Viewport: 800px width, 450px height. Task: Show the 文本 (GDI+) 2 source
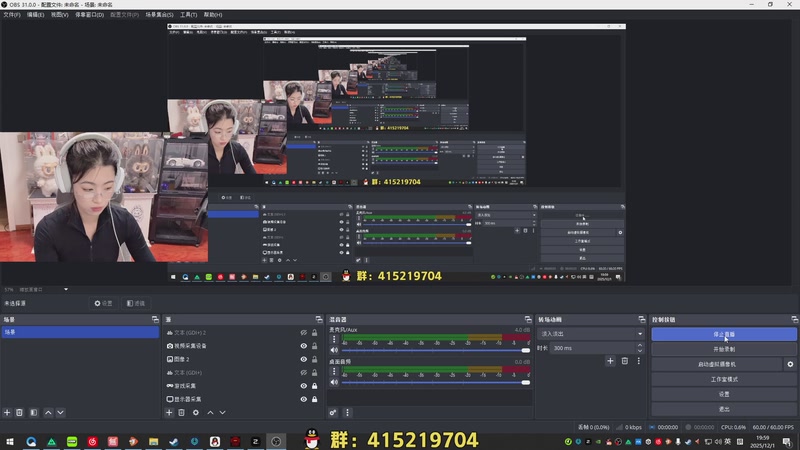click(304, 333)
